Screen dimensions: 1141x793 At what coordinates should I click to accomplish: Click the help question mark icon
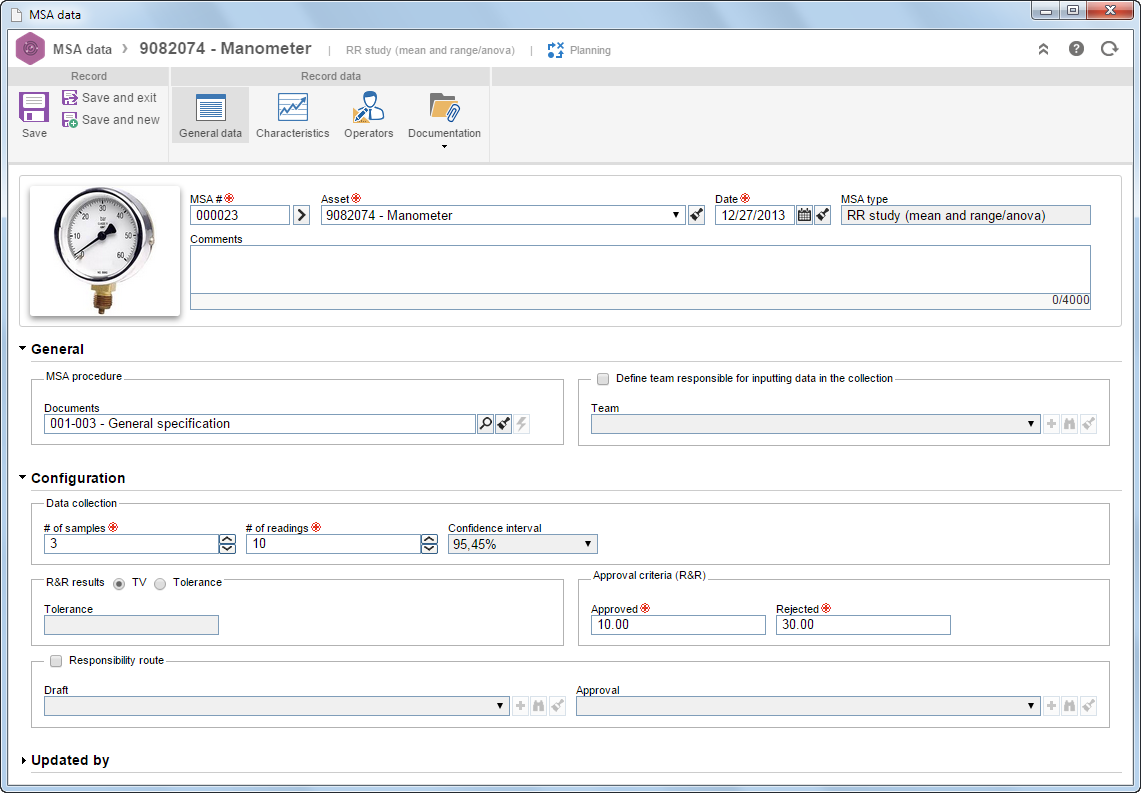point(1076,49)
